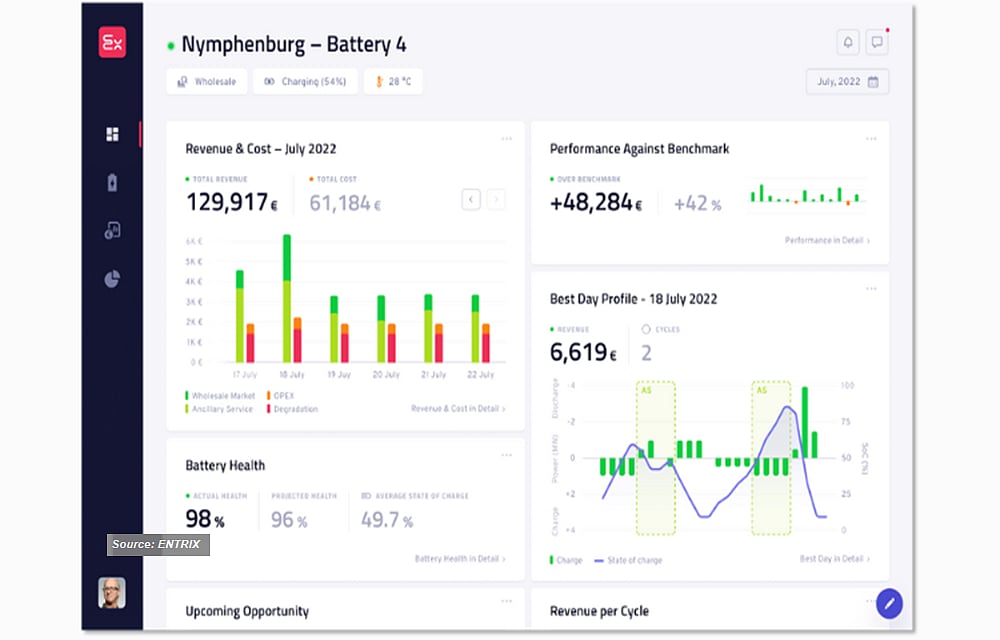Open the July, 2022 date picker

pyautogui.click(x=847, y=82)
